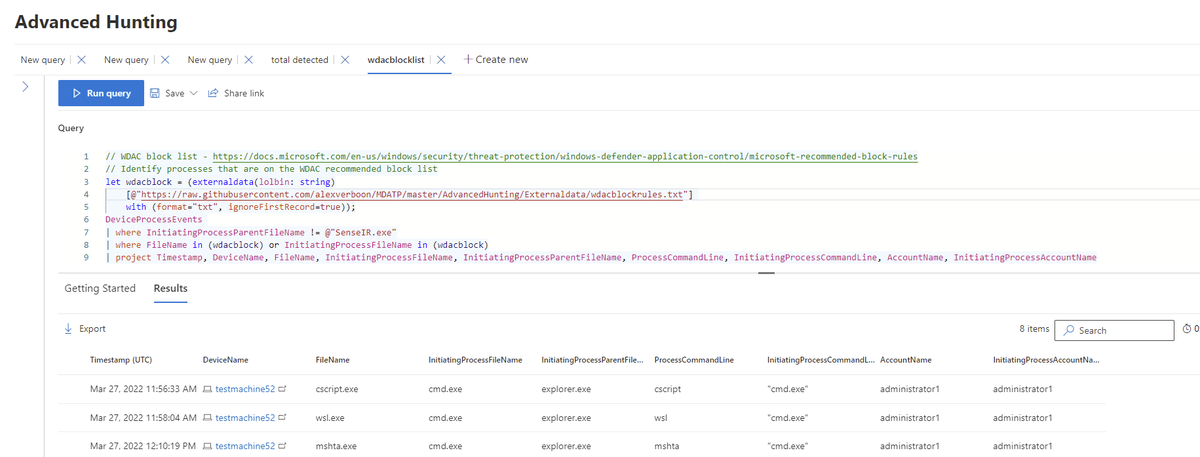
Task: Click AccountName column header
Action: coord(905,360)
